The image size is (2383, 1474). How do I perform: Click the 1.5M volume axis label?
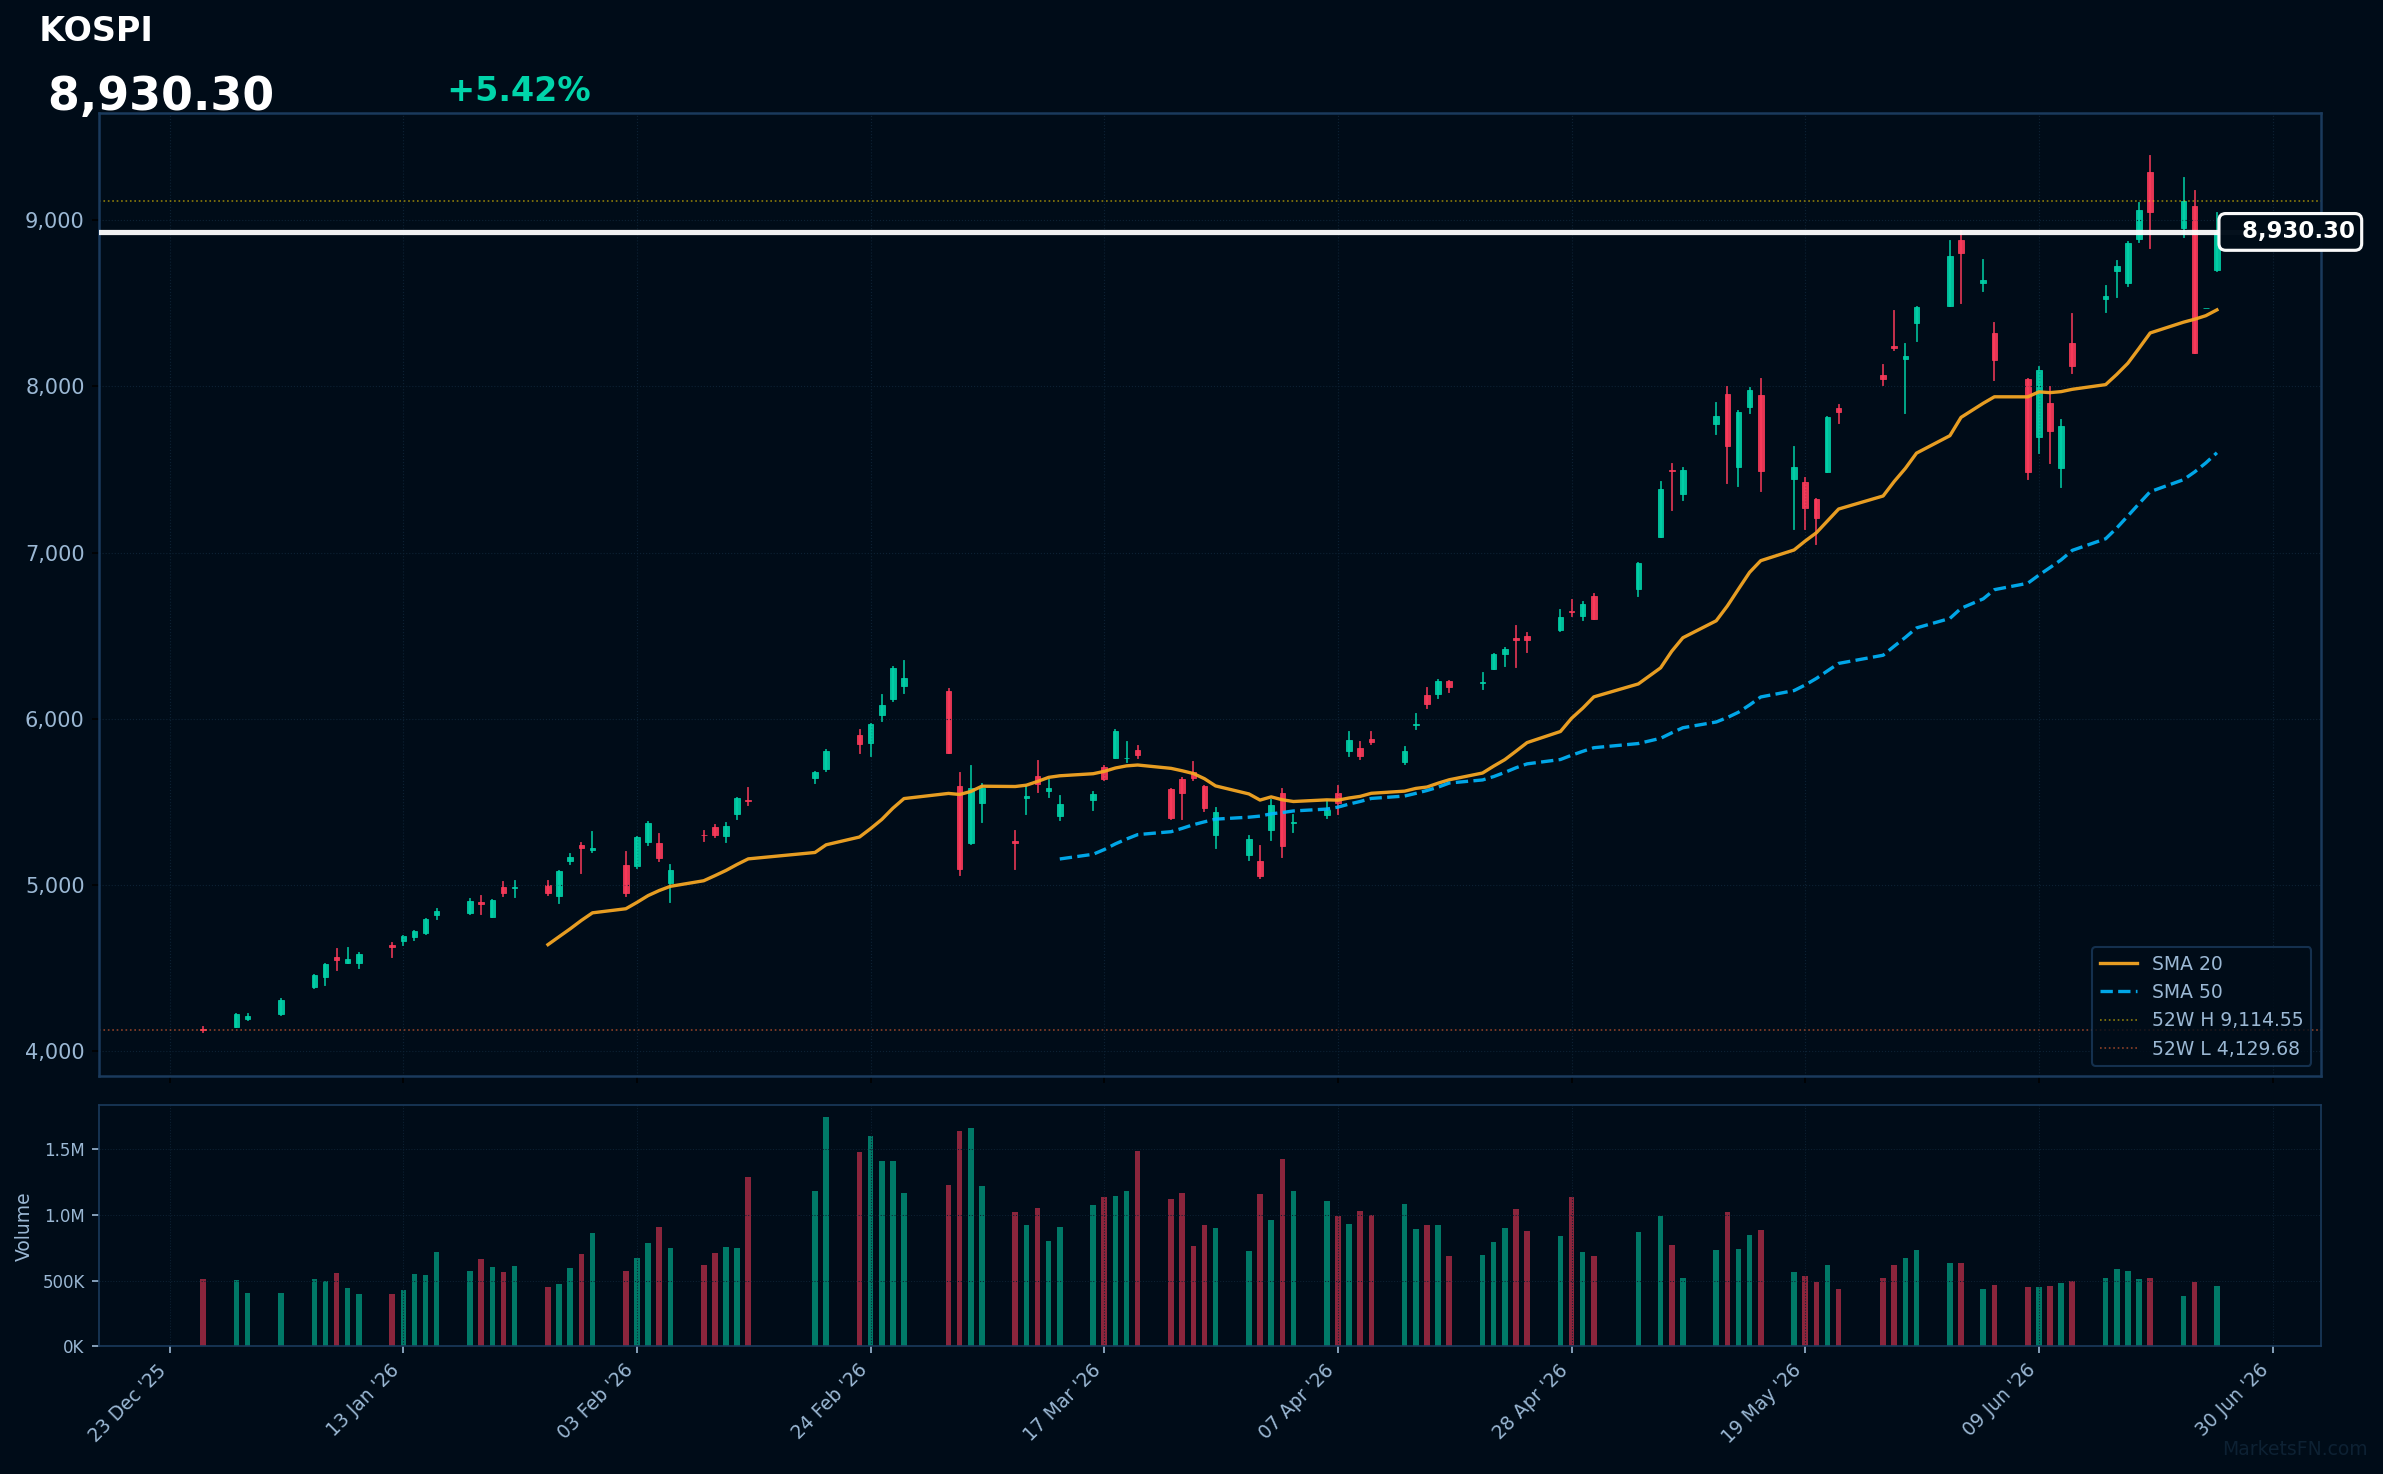click(65, 1150)
